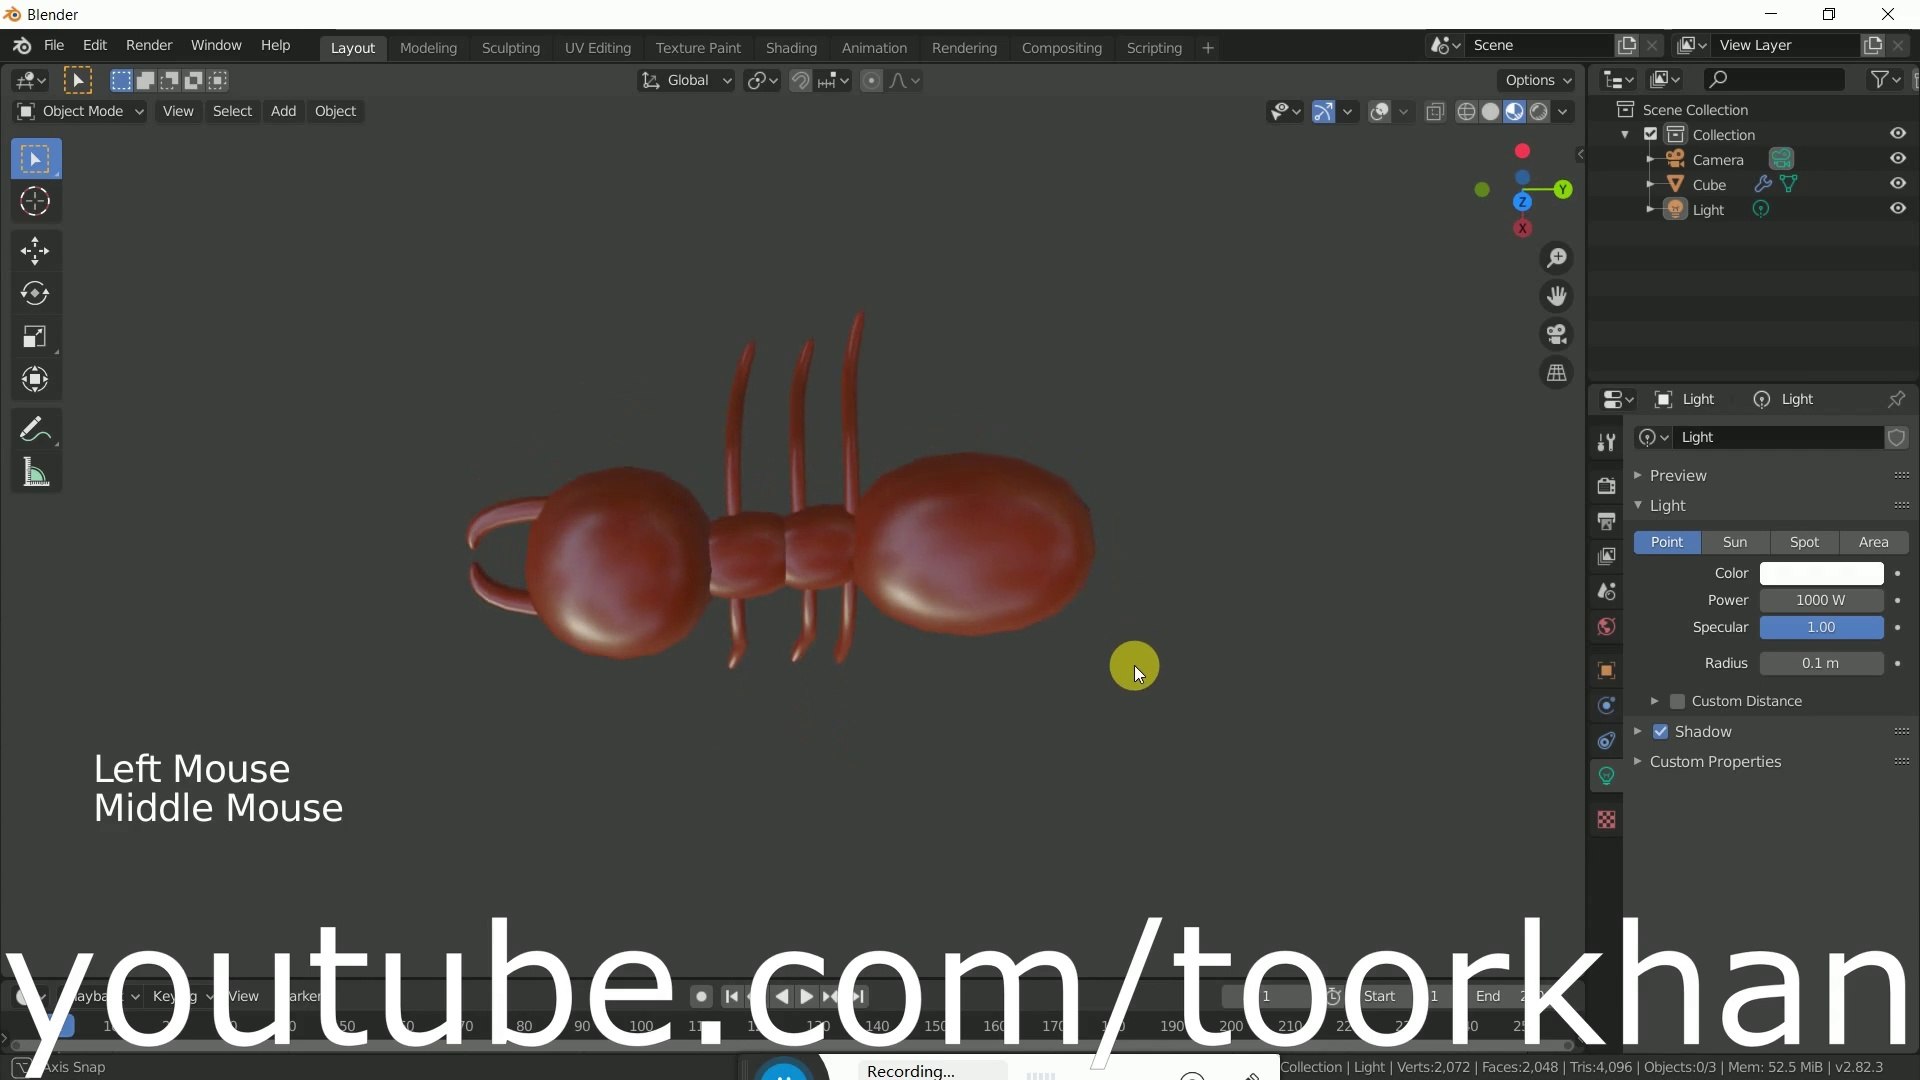The width and height of the screenshot is (1920, 1080).
Task: Toggle camera view icon
Action: point(1557,335)
